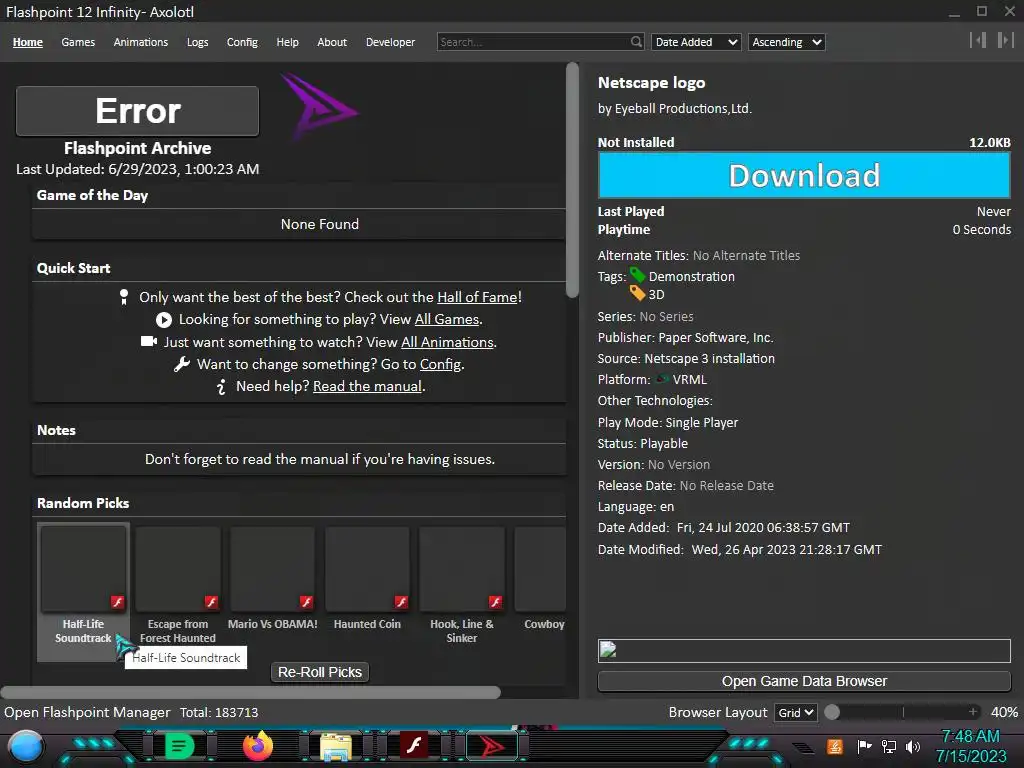Screen dimensions: 1024x768
Task: Open the Hall of Fame link
Action: pos(477,297)
